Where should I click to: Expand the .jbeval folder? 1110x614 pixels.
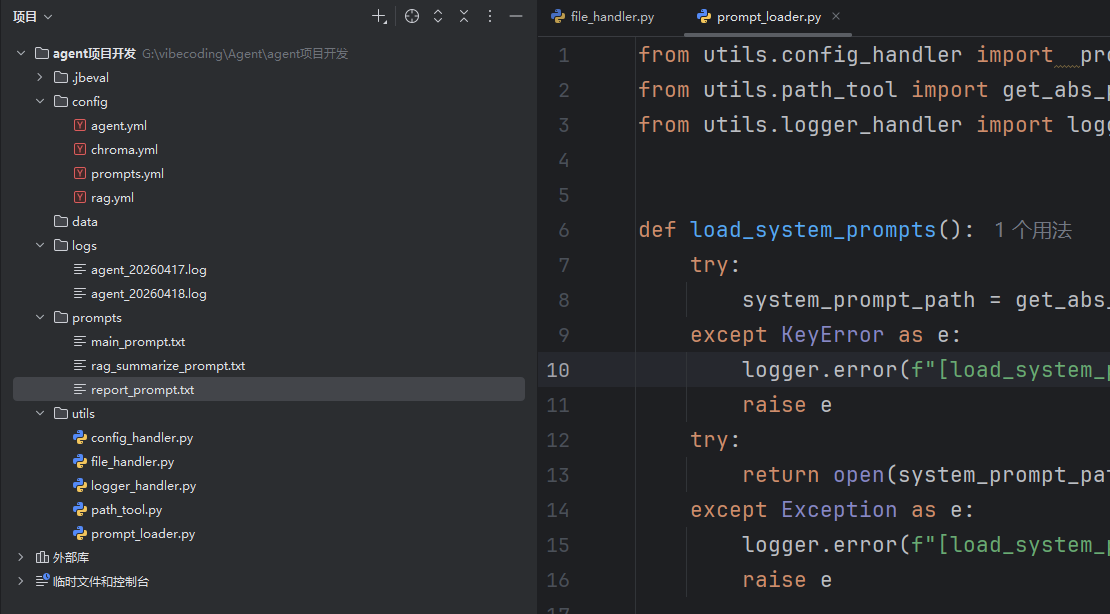point(40,77)
